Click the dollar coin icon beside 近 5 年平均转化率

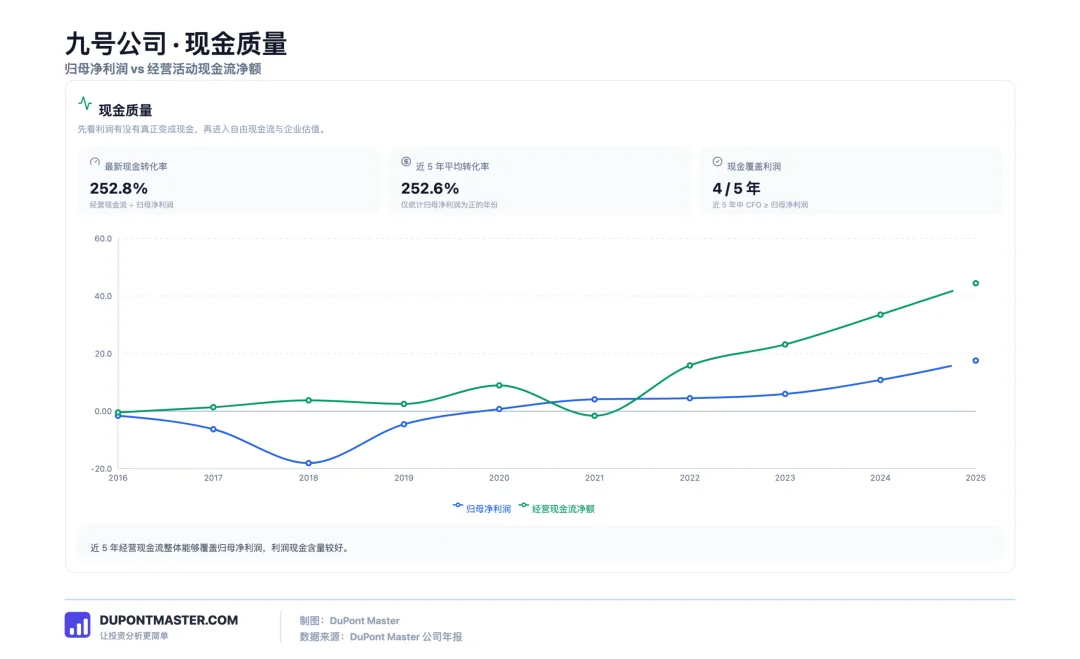pos(406,162)
